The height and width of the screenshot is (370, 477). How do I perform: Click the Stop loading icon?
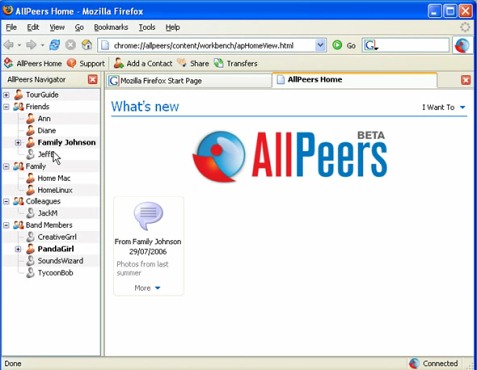(70, 45)
